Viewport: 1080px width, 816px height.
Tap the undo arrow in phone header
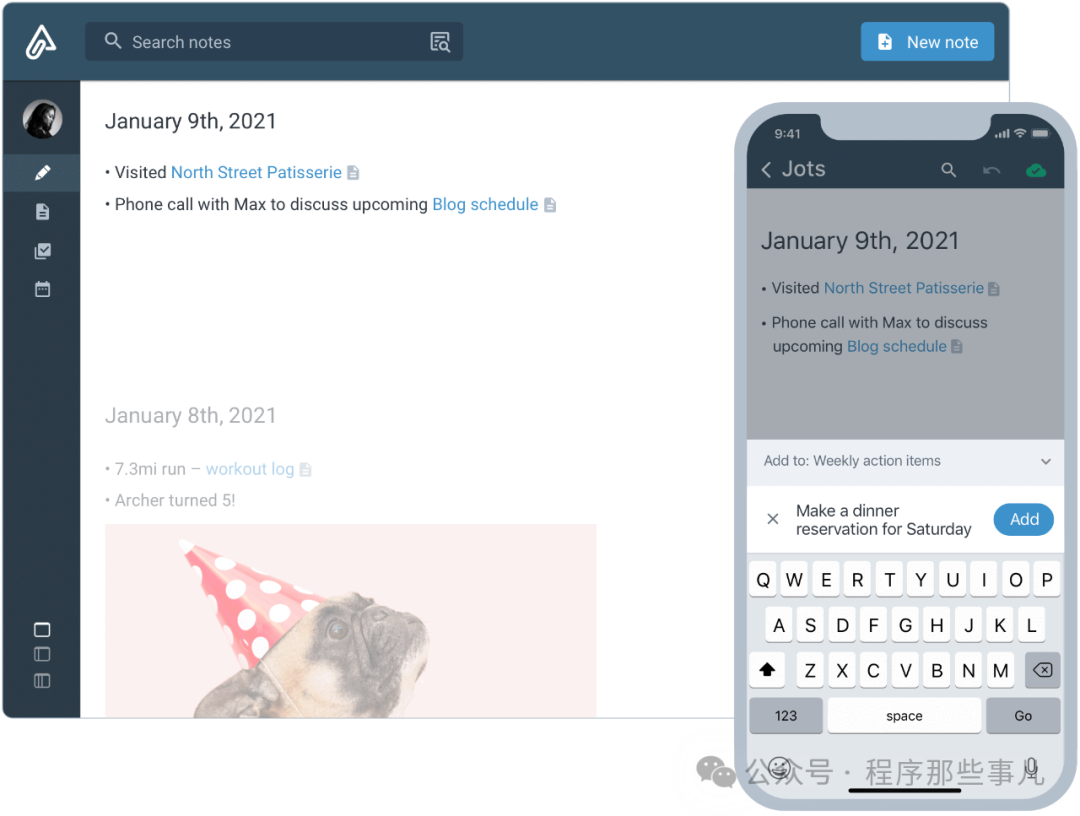tap(991, 170)
